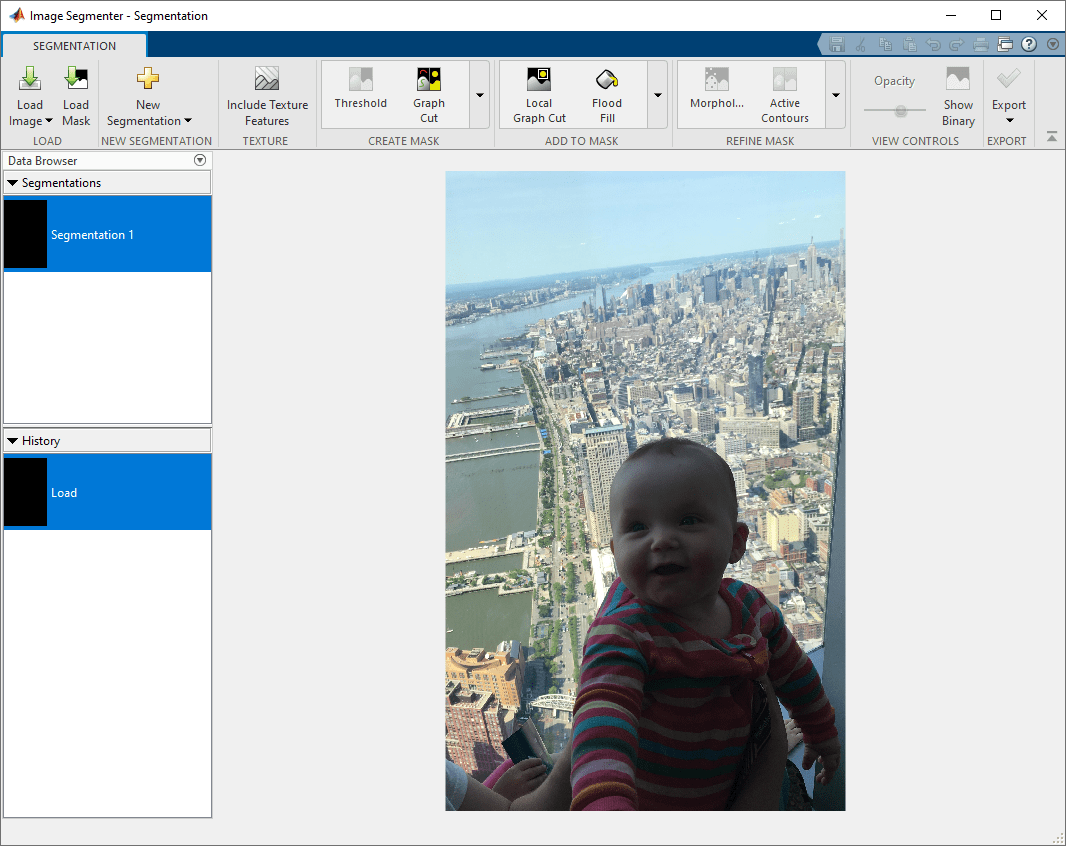Collapse the History section
Image resolution: width=1066 pixels, height=846 pixels.
coord(12,441)
